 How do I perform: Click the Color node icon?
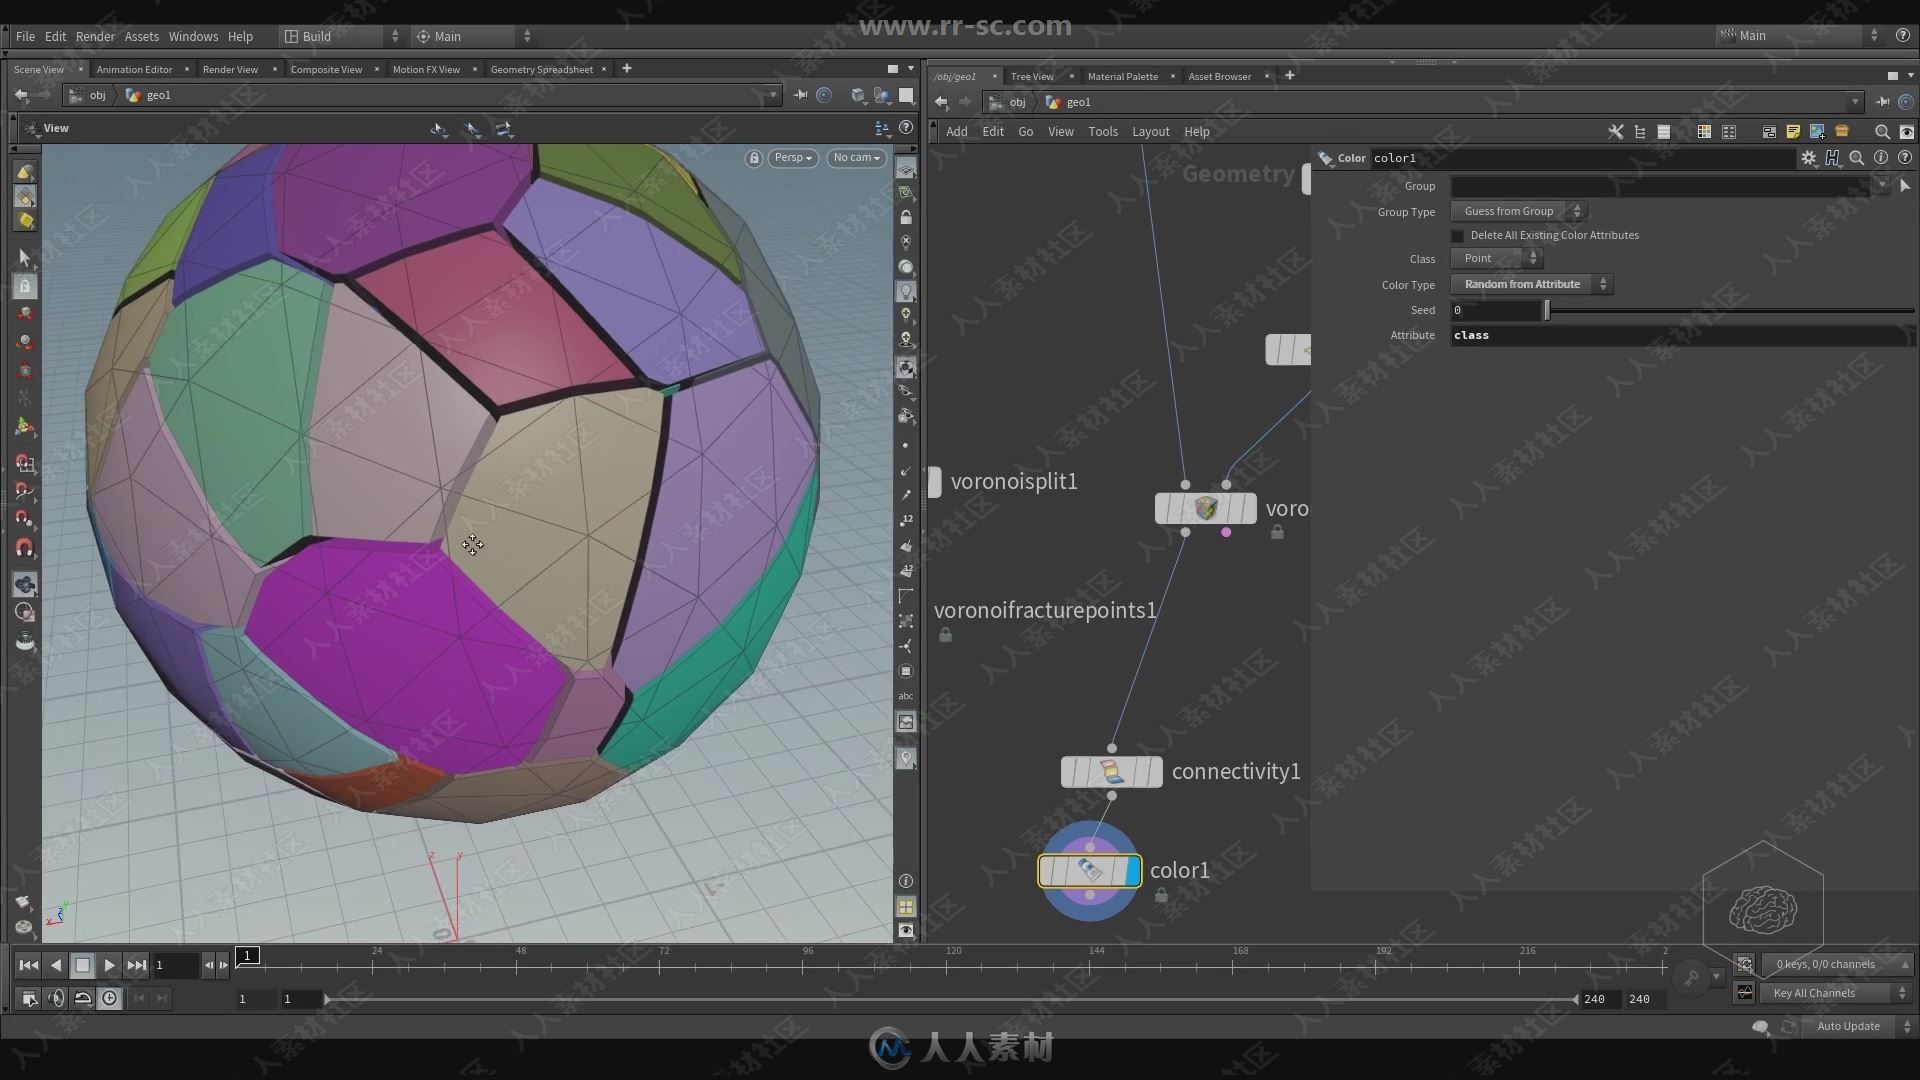1089,869
